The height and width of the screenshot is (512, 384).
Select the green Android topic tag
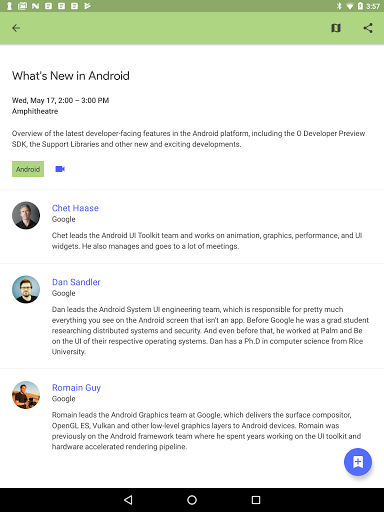[28, 169]
